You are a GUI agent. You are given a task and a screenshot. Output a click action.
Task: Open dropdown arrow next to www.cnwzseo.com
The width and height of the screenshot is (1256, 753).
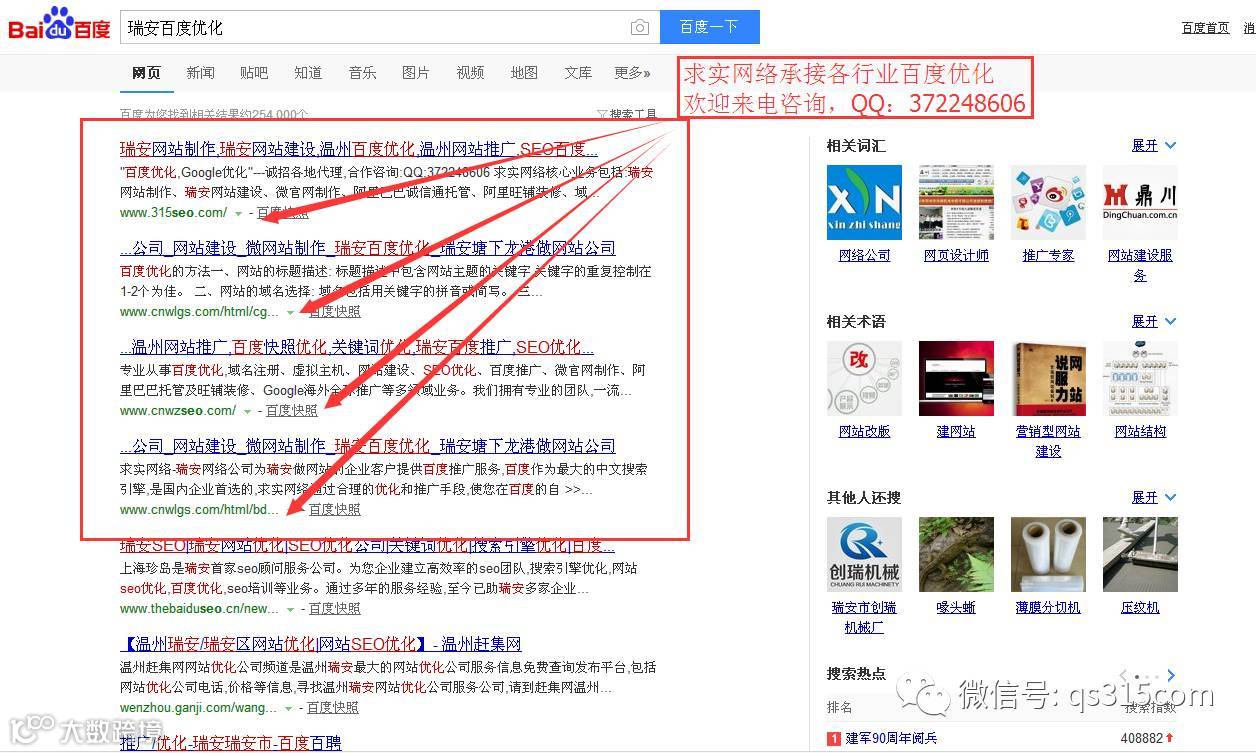(x=247, y=411)
